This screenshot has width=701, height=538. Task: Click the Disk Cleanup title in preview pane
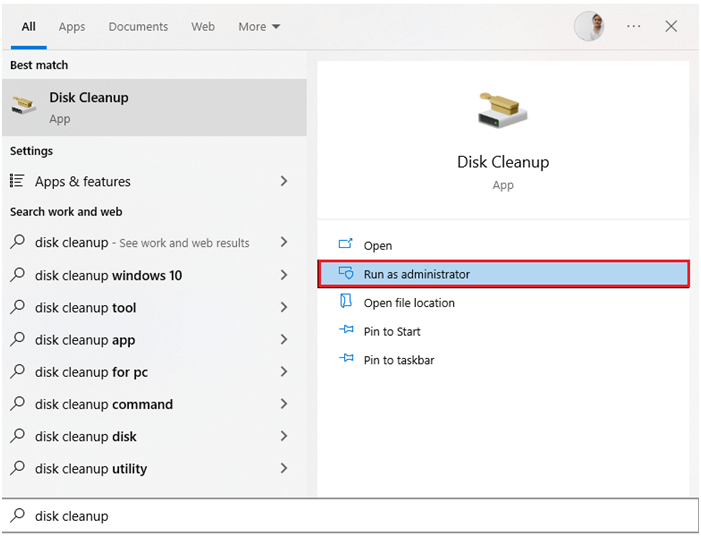(503, 162)
